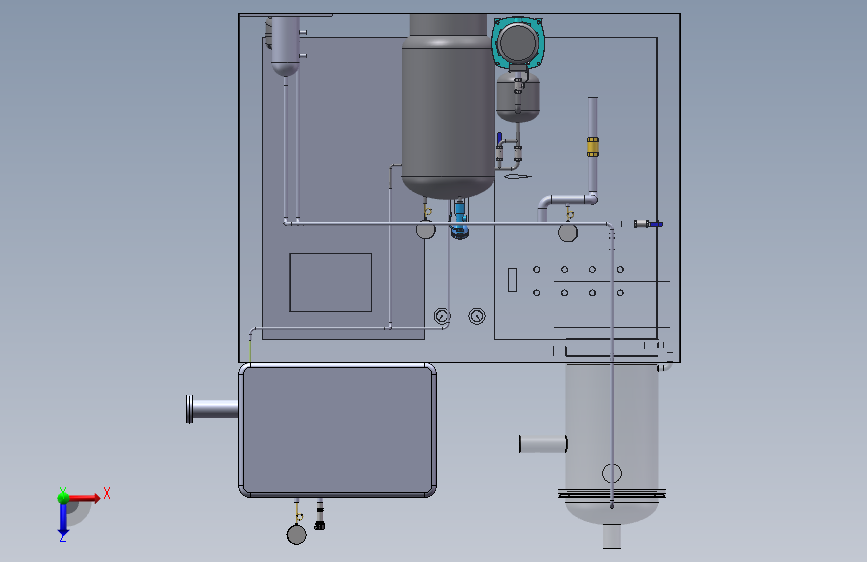Select the small expansion tank under the teal housing

tap(518, 97)
